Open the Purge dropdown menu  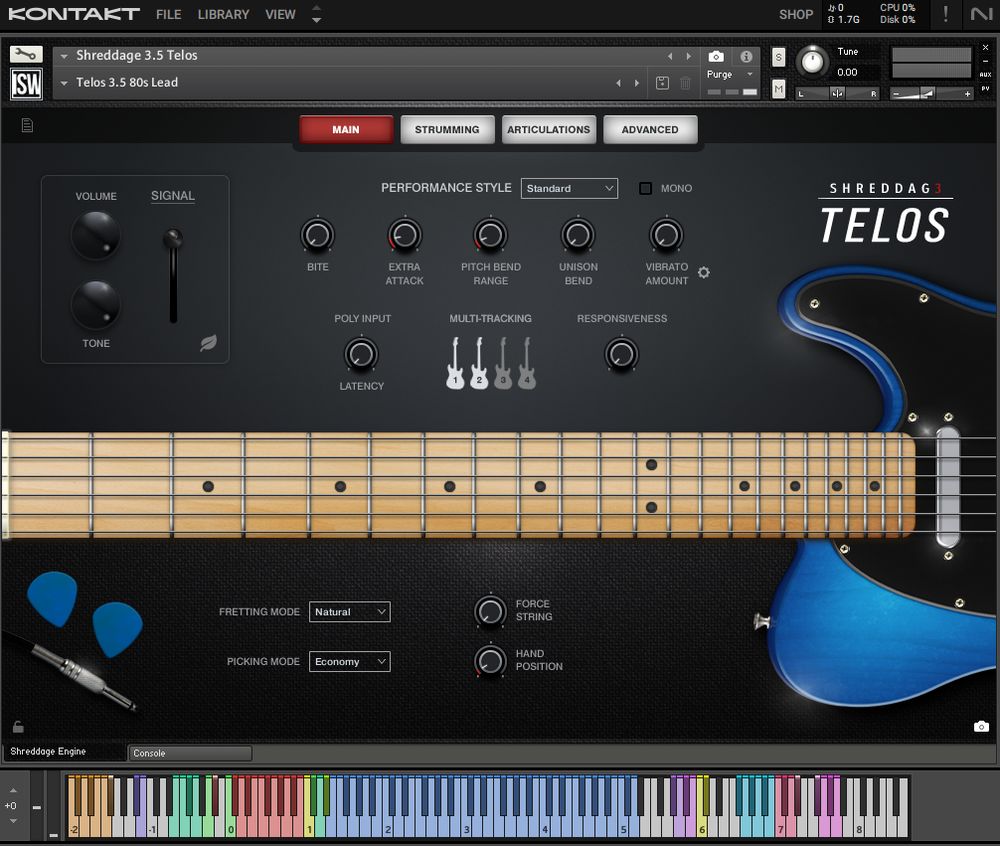(x=731, y=75)
